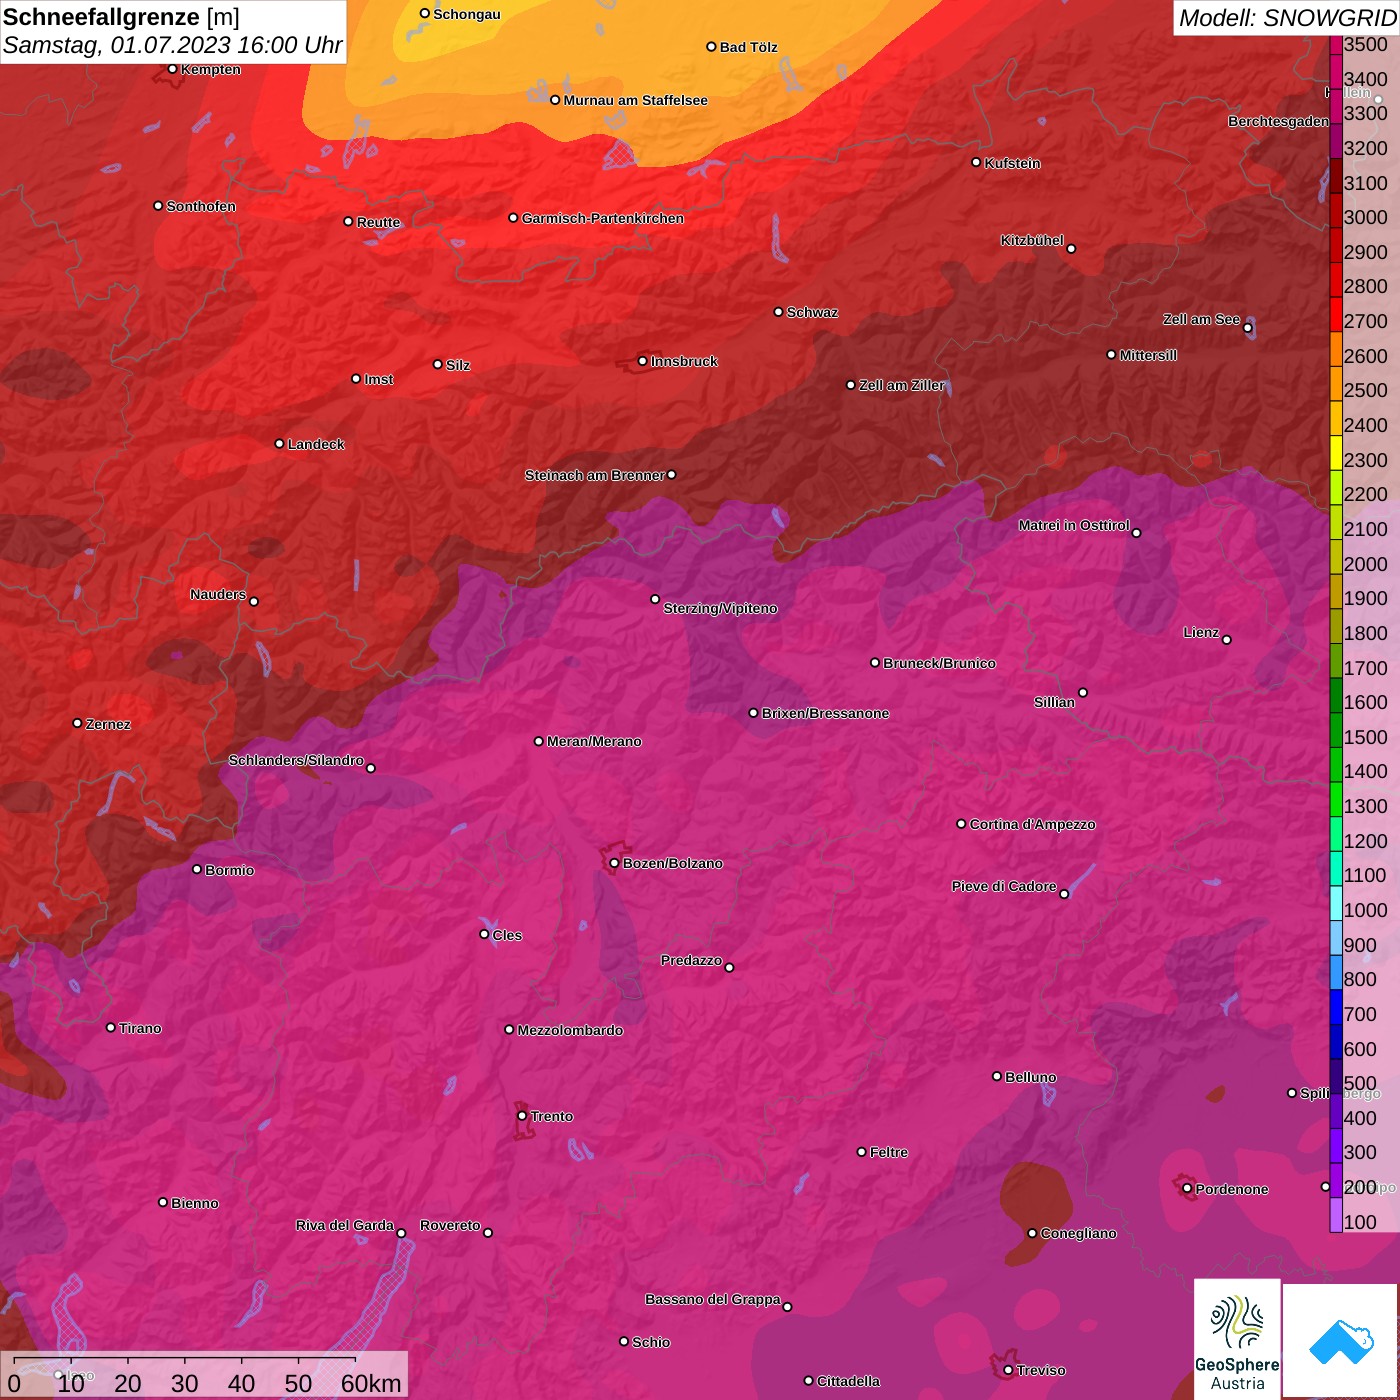Click the Bormio city marker dot
The height and width of the screenshot is (1400, 1400).
tap(197, 869)
